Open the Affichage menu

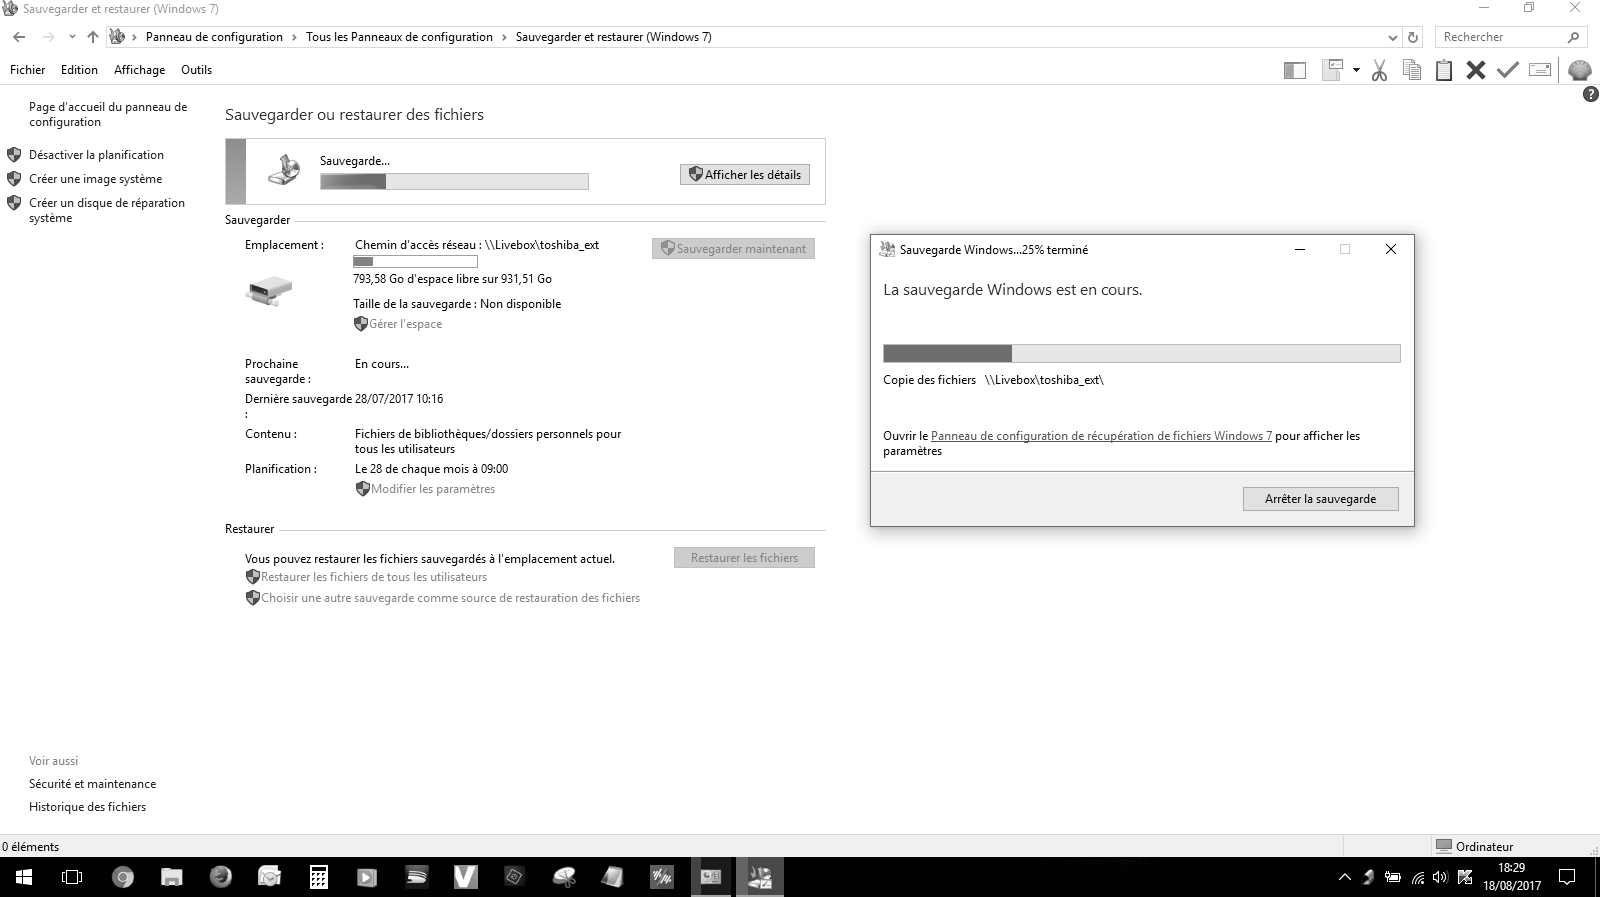[139, 70]
